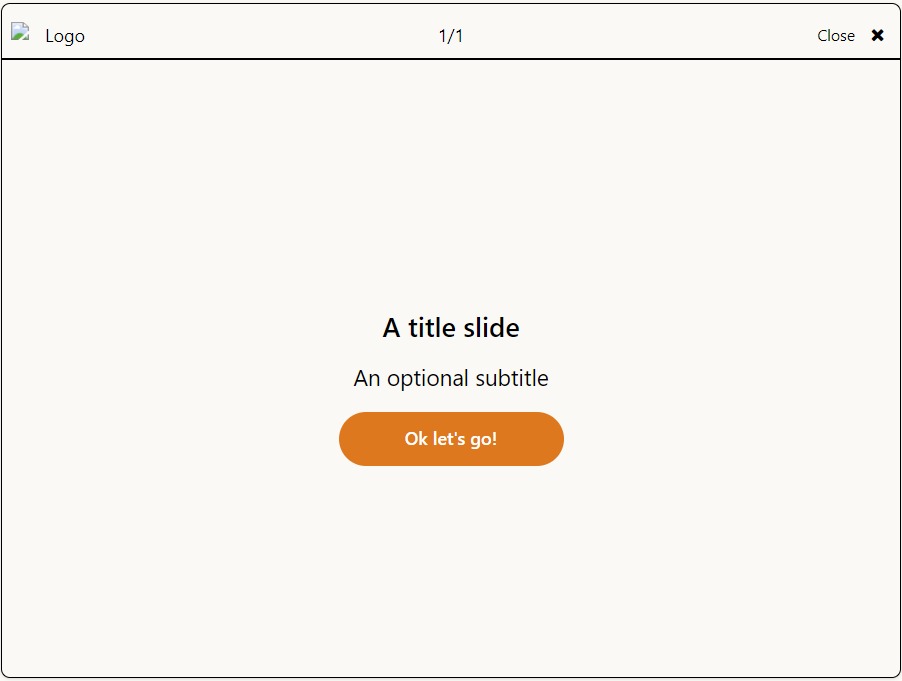Click the word "Ok" on orange button
This screenshot has width=902, height=681.
click(416, 439)
